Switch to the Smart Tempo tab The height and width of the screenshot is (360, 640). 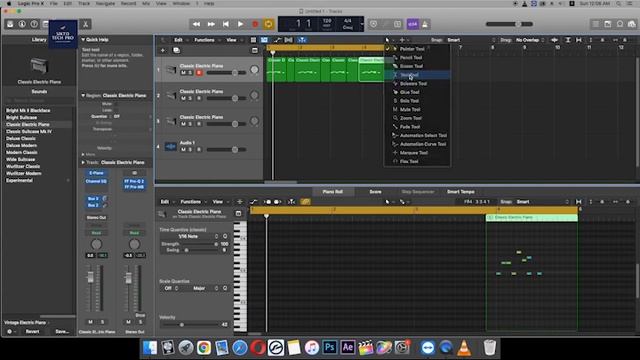[x=460, y=192]
